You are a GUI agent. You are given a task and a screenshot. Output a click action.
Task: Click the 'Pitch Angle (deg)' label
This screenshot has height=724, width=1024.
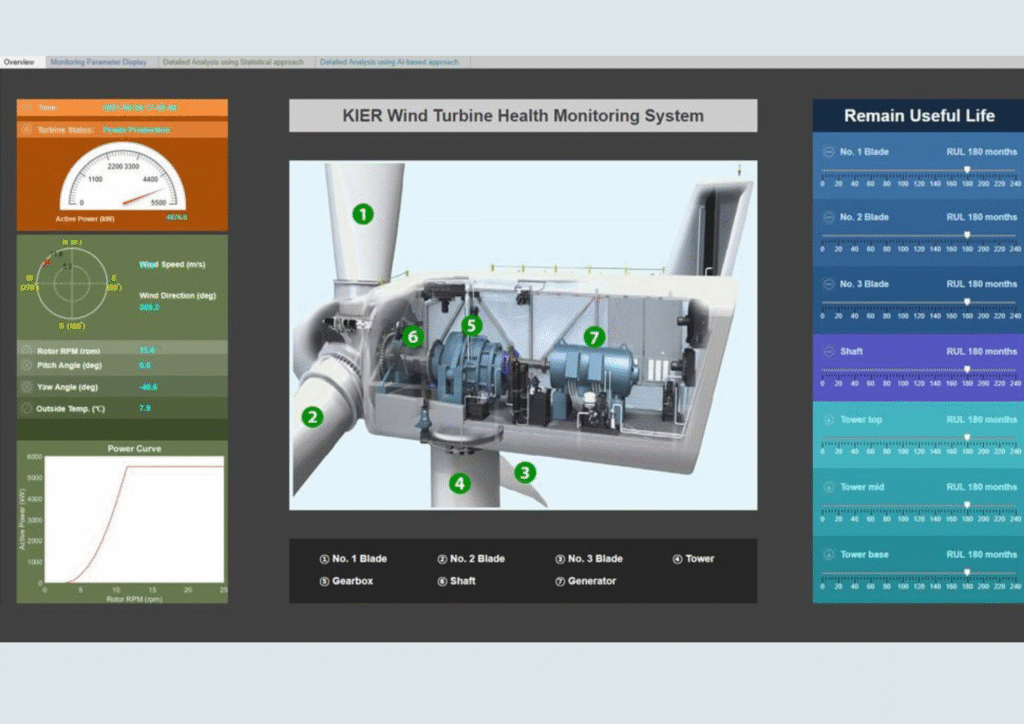tap(69, 366)
